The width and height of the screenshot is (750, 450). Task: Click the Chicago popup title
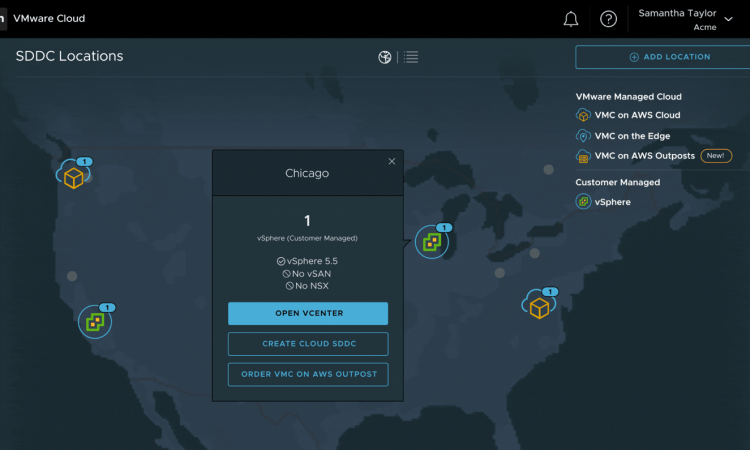click(307, 173)
